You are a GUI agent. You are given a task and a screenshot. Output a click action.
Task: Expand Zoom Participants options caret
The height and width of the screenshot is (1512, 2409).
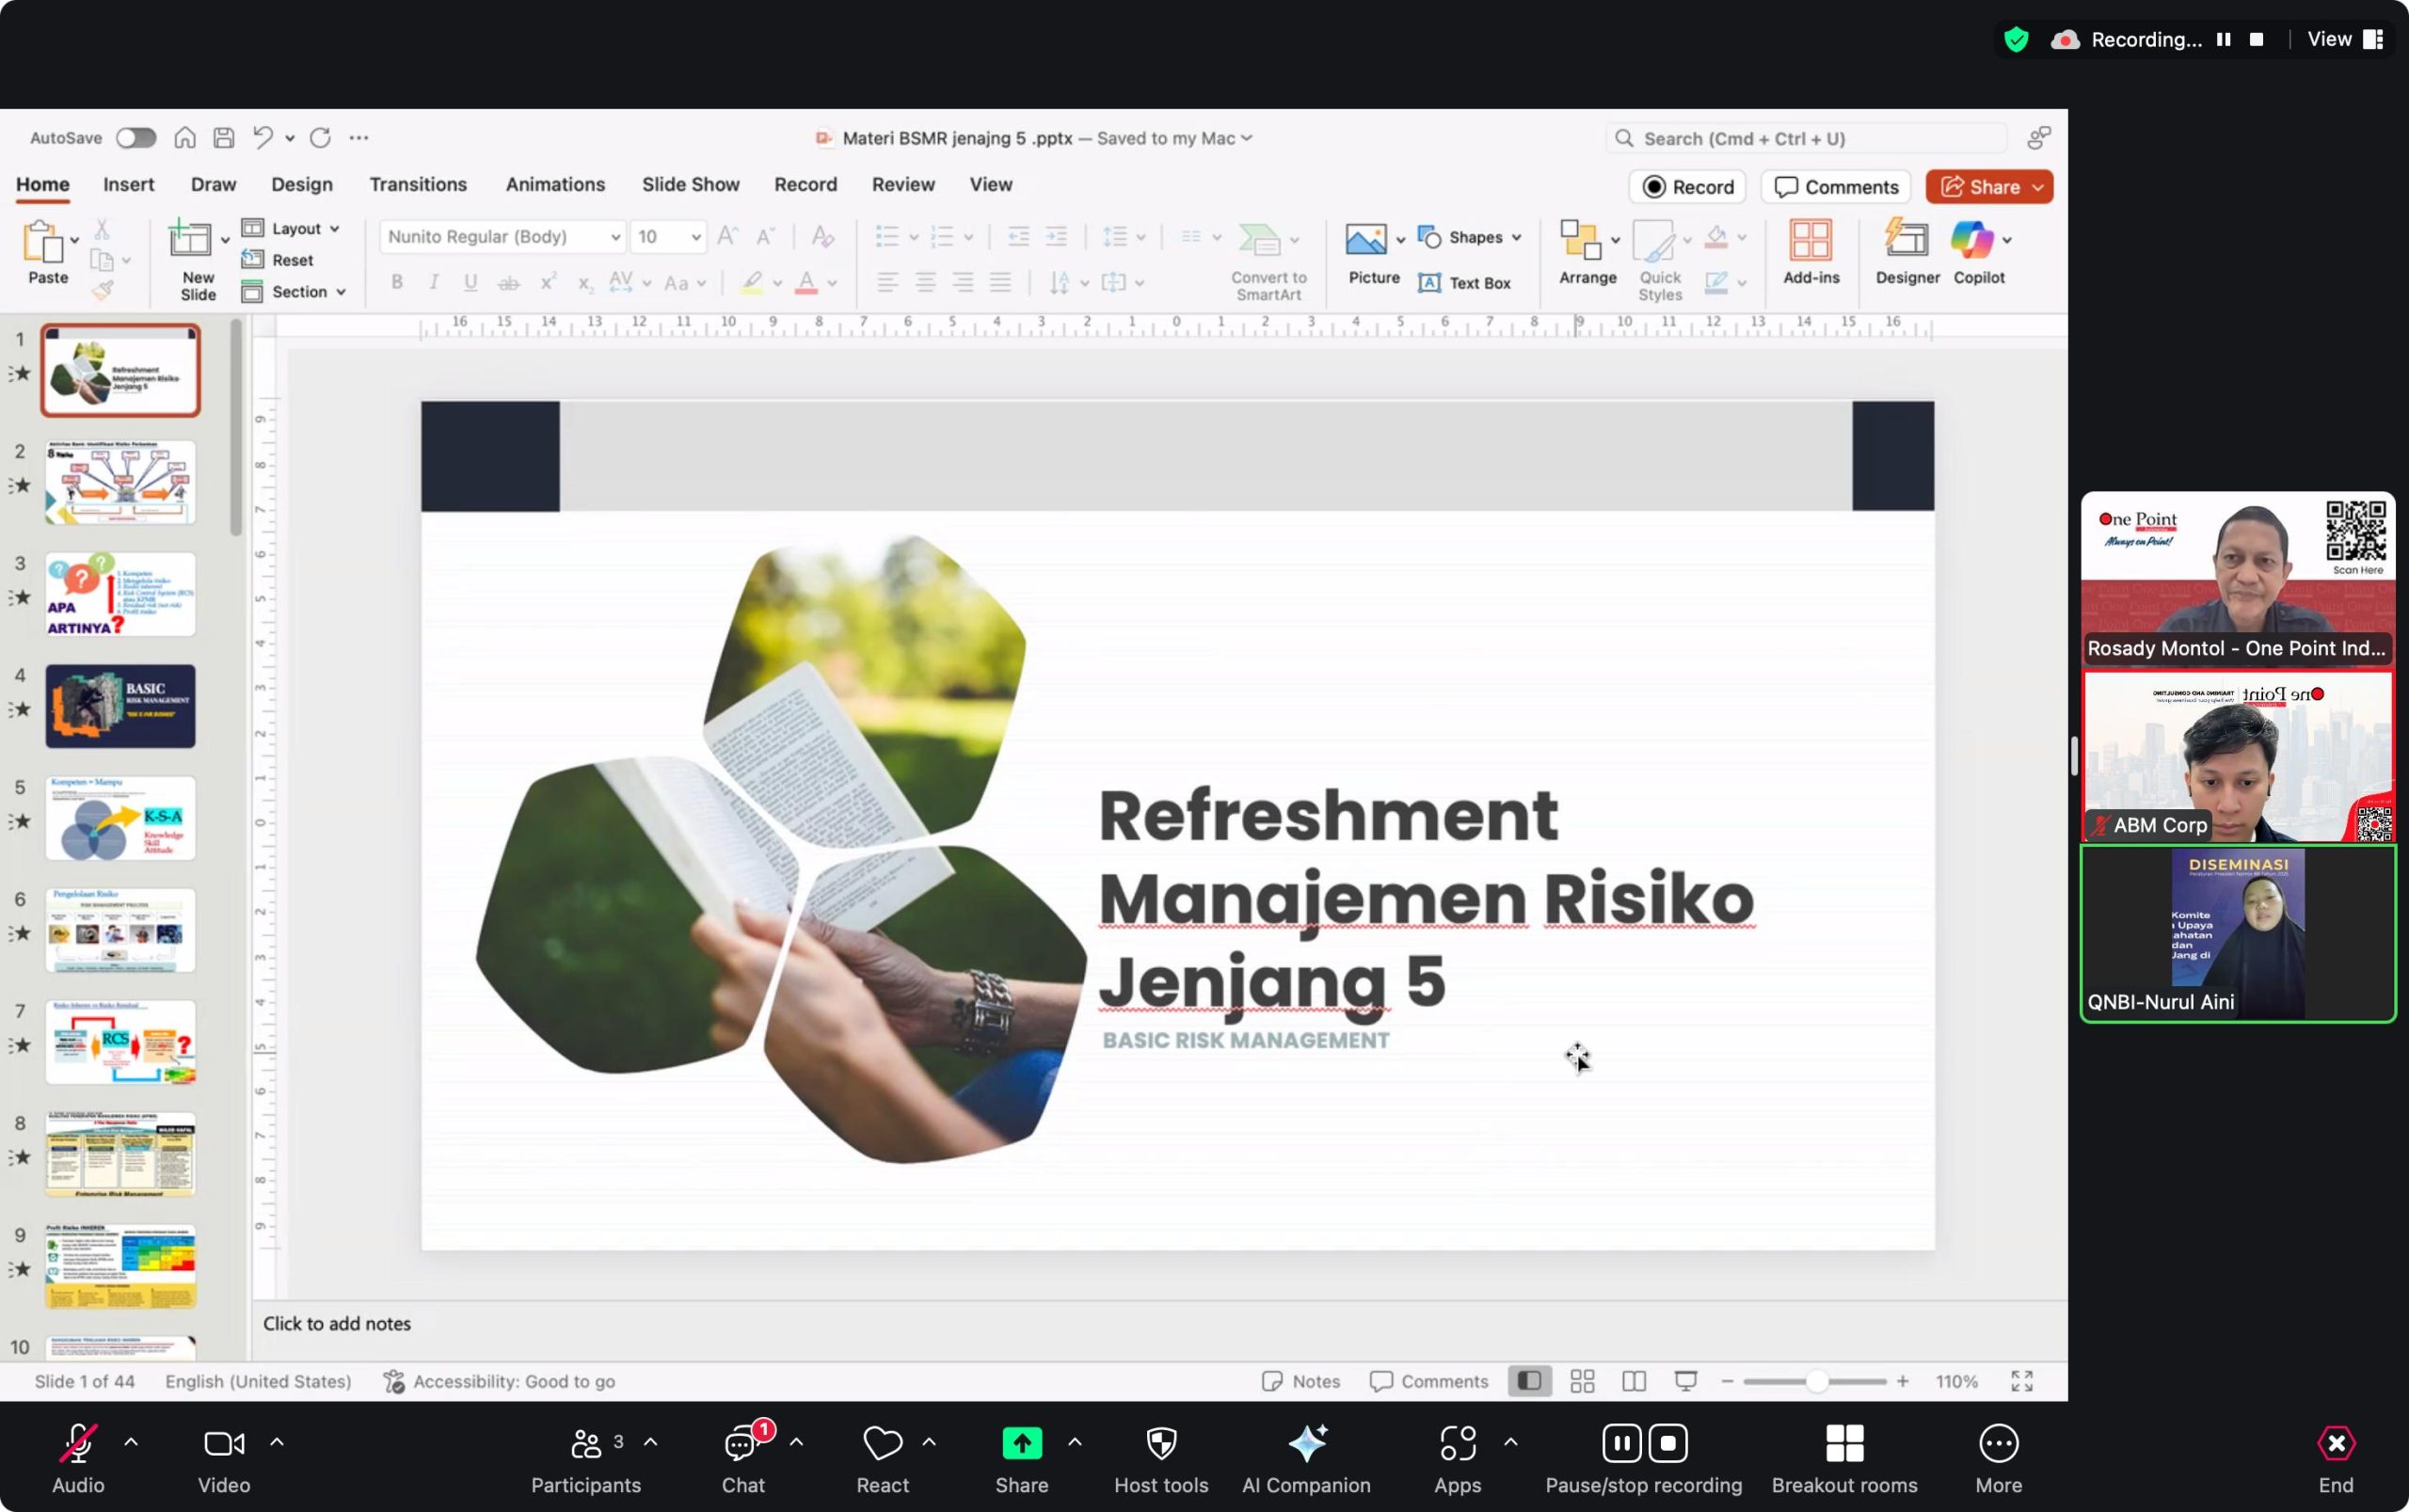[651, 1442]
